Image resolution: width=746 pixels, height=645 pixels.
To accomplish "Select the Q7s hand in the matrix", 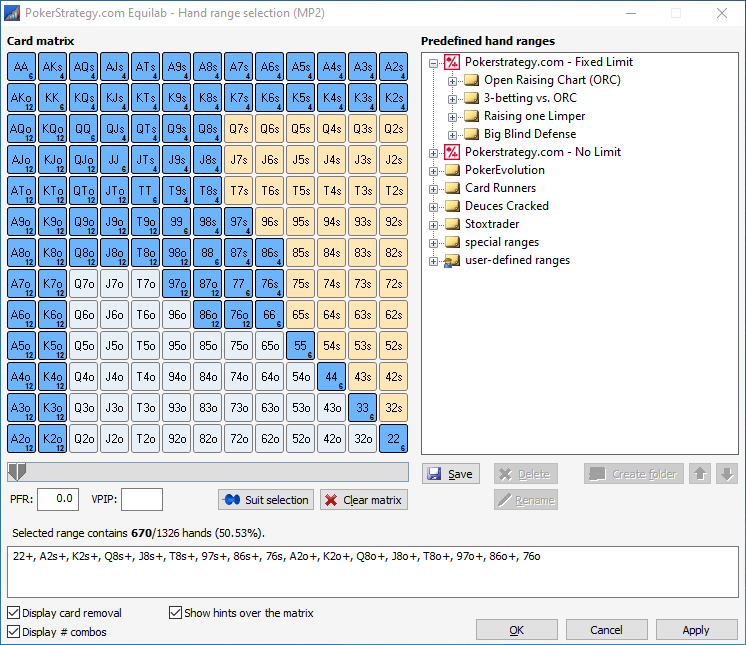I will (x=238, y=128).
